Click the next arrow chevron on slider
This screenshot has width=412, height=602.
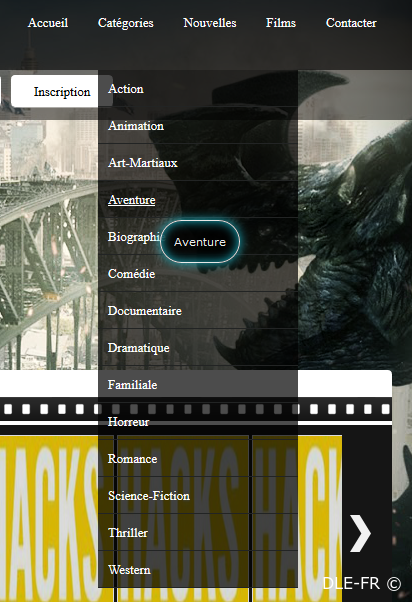361,533
